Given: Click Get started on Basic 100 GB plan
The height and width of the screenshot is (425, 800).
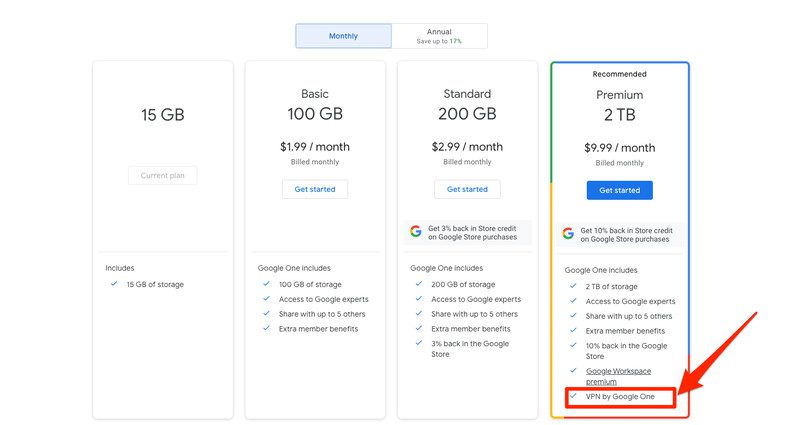Looking at the screenshot, I should pos(315,189).
